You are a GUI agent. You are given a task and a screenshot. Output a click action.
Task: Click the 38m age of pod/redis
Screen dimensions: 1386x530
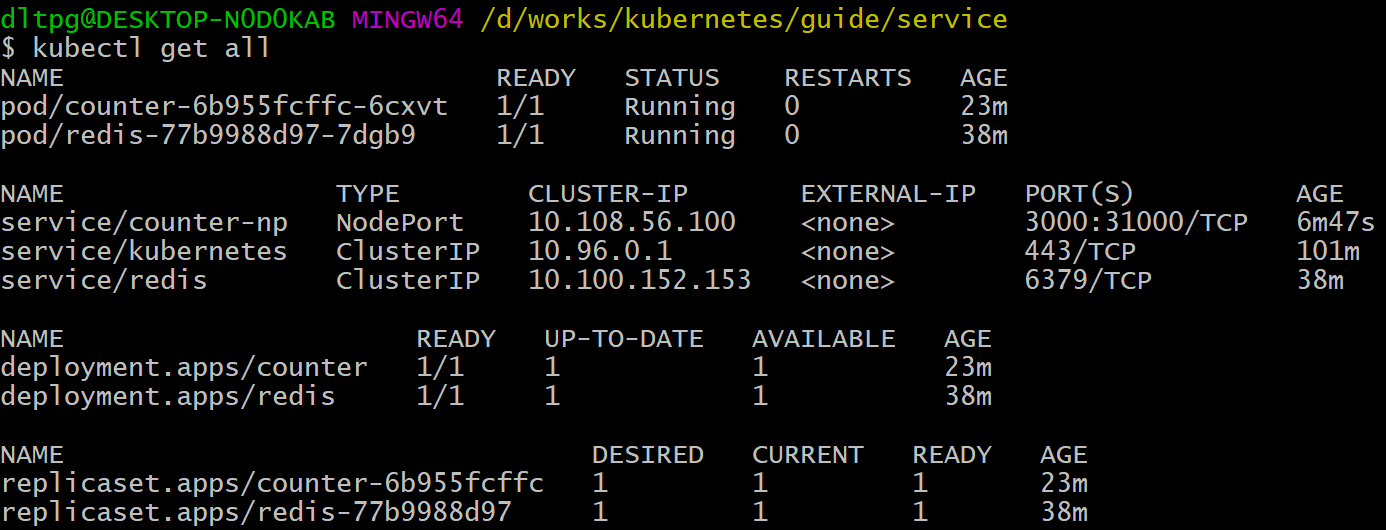tap(984, 135)
